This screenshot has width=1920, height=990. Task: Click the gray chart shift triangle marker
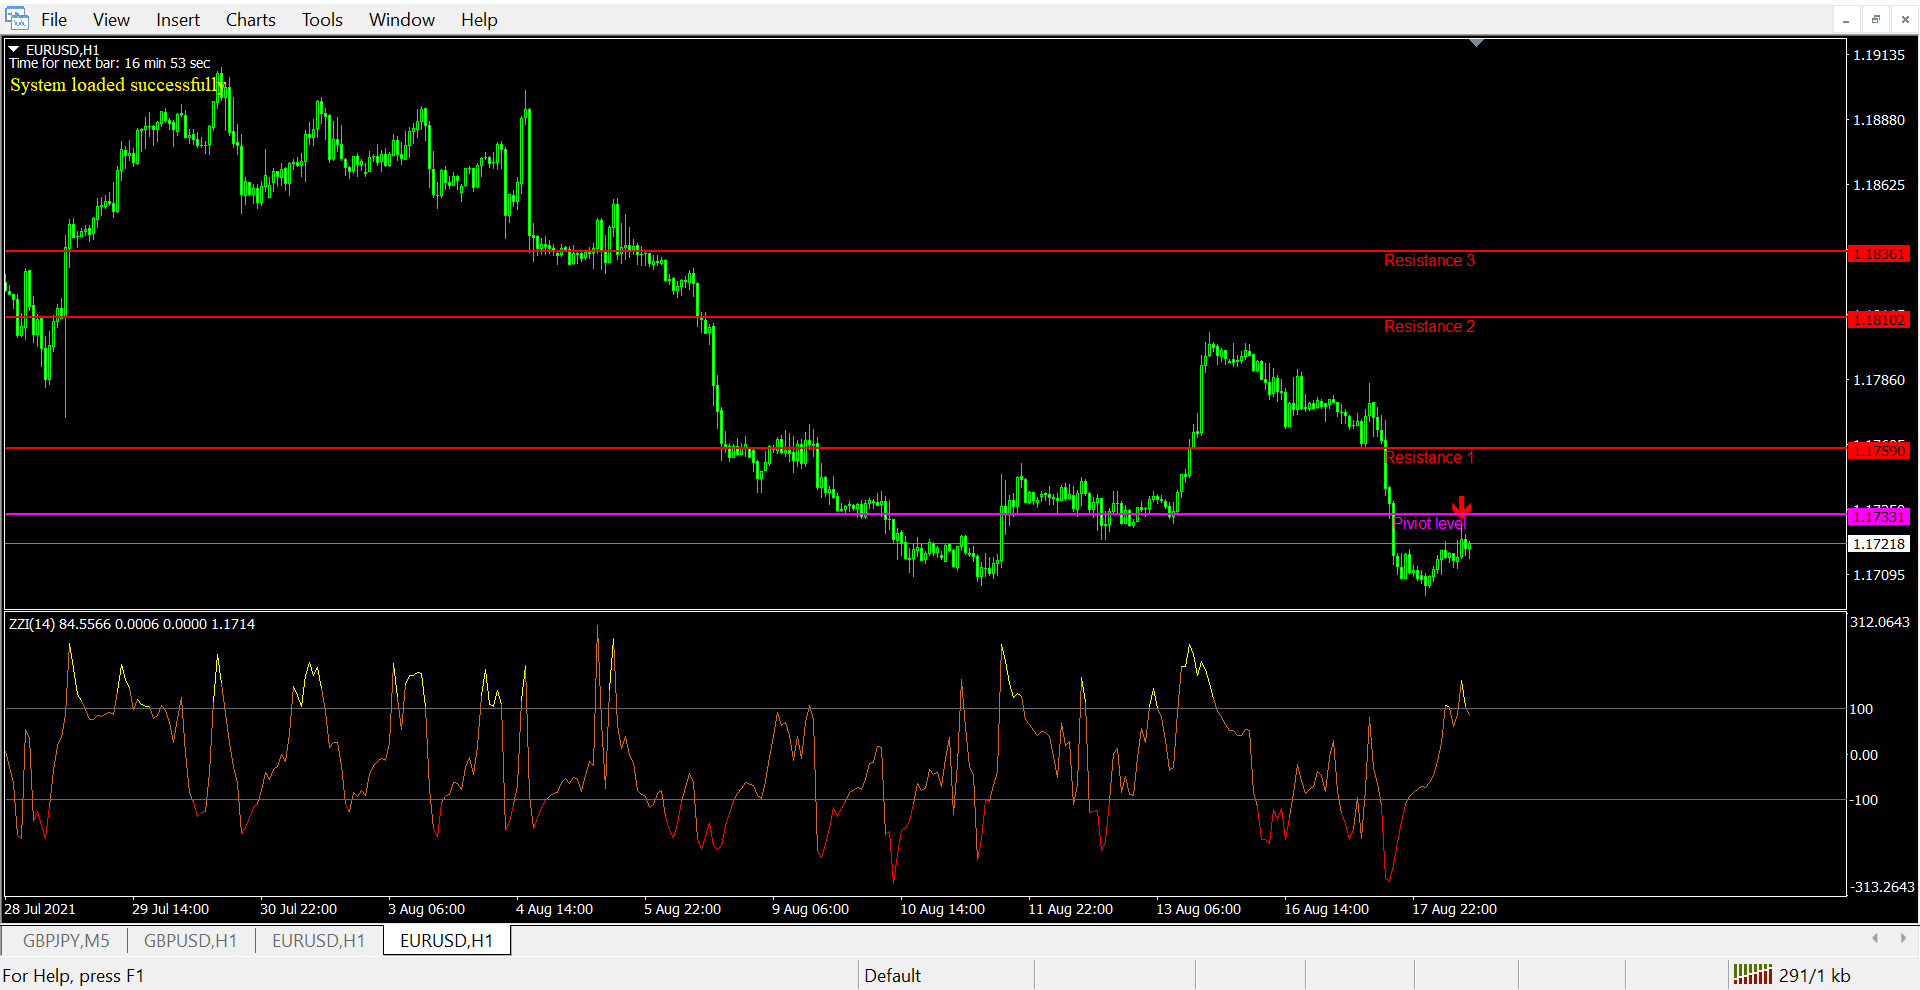[1476, 43]
